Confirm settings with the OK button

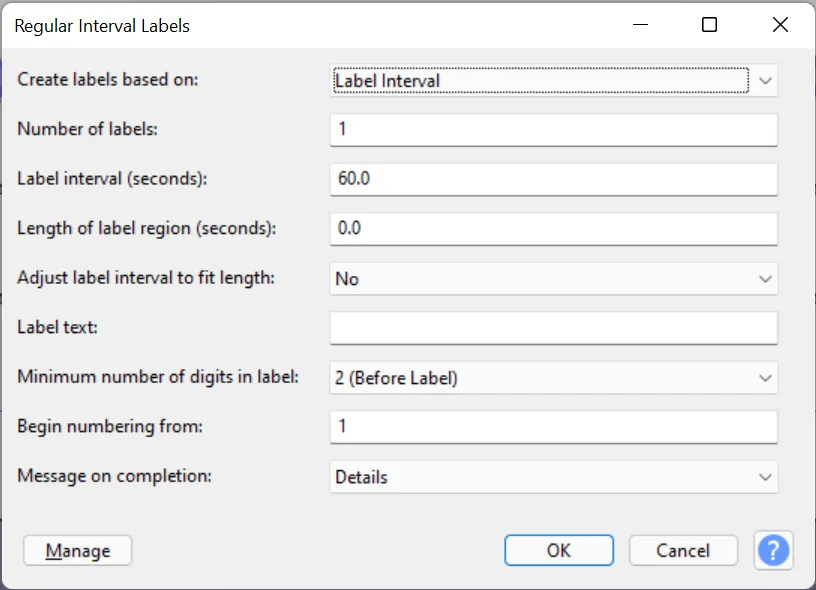[558, 550]
